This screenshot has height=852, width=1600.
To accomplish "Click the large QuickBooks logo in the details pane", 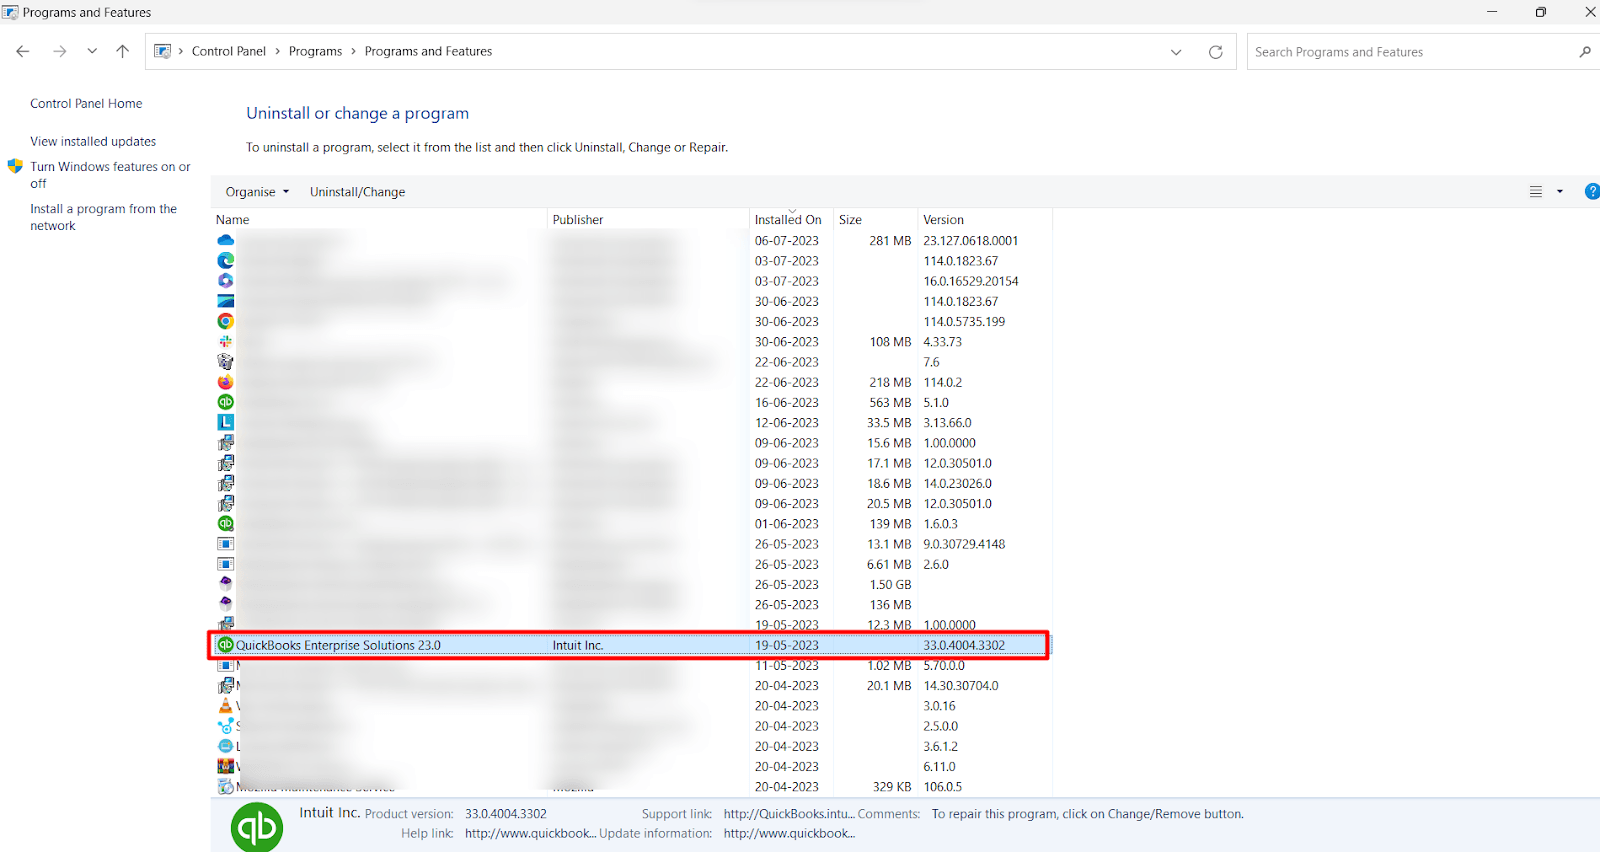I will point(257,827).
